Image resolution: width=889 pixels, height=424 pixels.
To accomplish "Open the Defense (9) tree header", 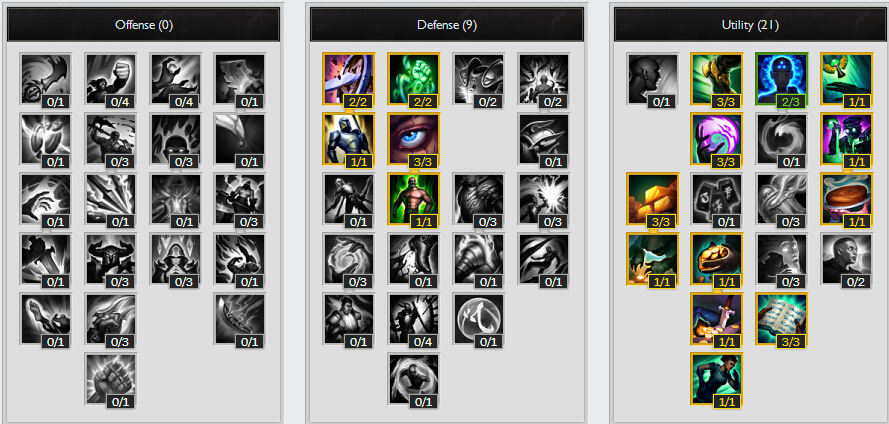I will (x=447, y=24).
